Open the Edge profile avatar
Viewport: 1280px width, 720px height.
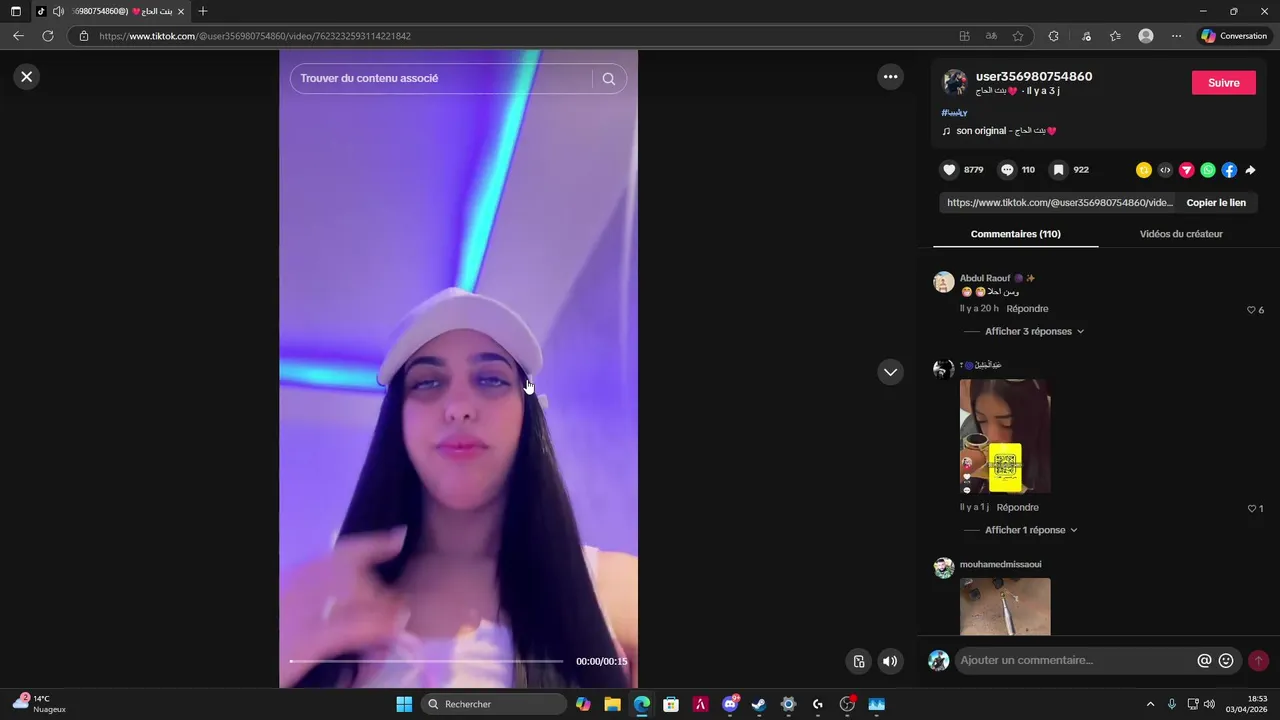coord(1146,36)
